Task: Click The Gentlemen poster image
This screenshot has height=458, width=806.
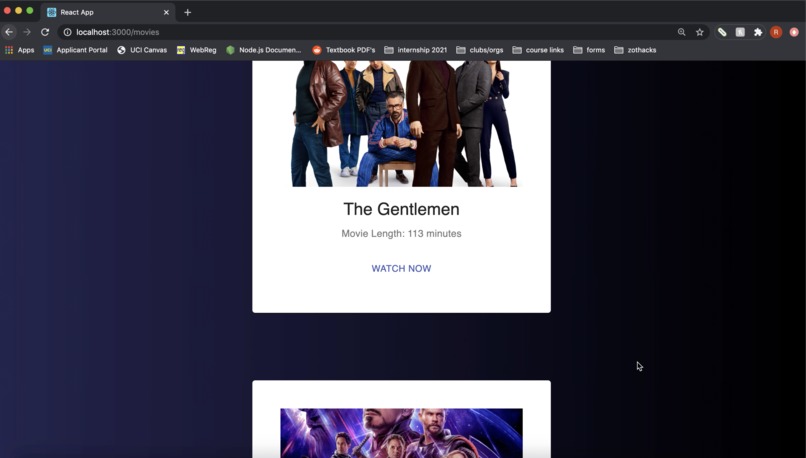Action: [401, 123]
